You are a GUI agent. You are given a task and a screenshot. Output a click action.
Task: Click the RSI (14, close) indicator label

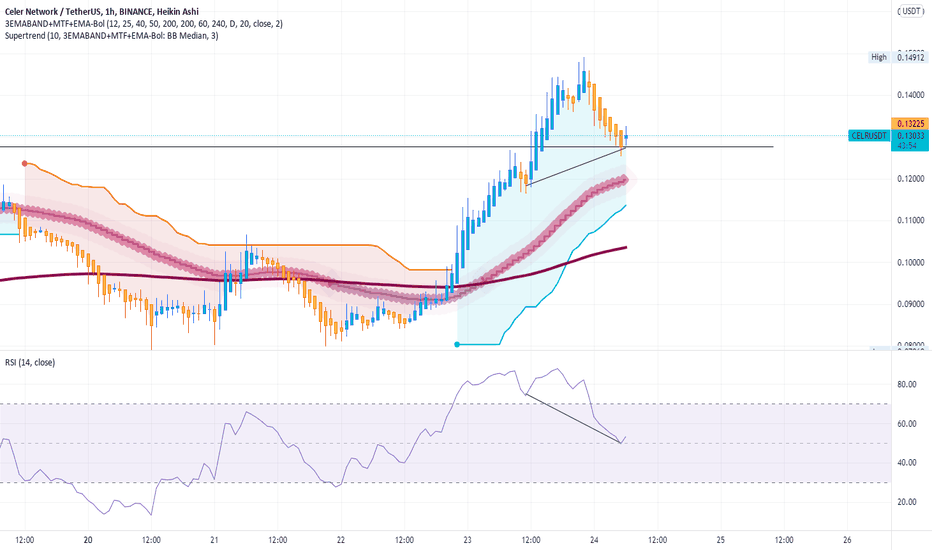(30, 362)
